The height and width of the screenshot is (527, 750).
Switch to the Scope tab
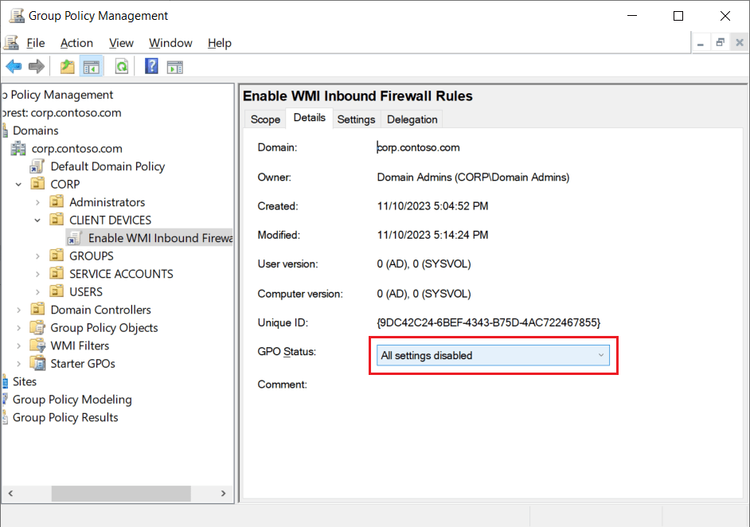265,119
